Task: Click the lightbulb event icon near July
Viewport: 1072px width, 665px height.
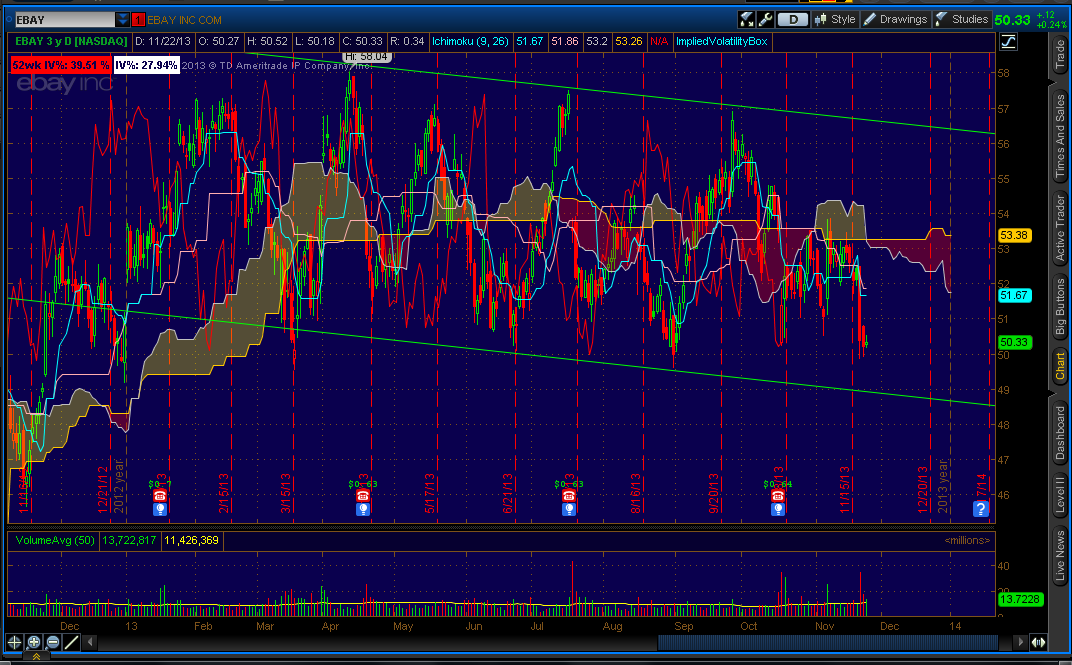Action: point(569,509)
